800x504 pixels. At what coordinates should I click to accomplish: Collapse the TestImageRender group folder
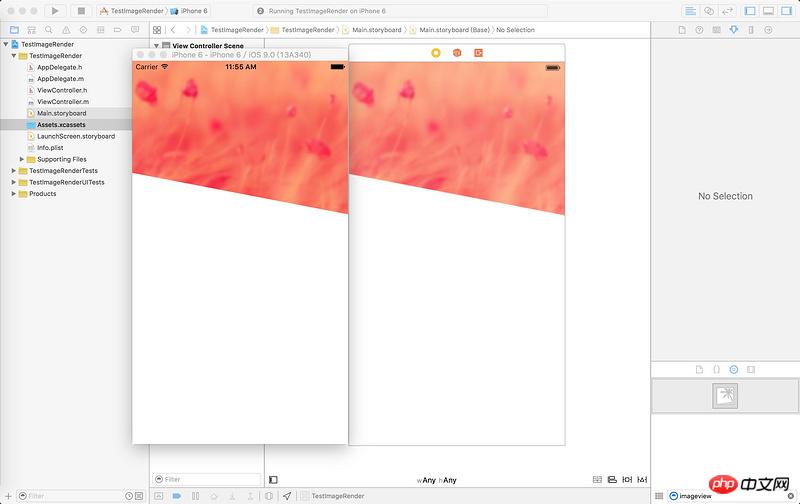click(14, 56)
